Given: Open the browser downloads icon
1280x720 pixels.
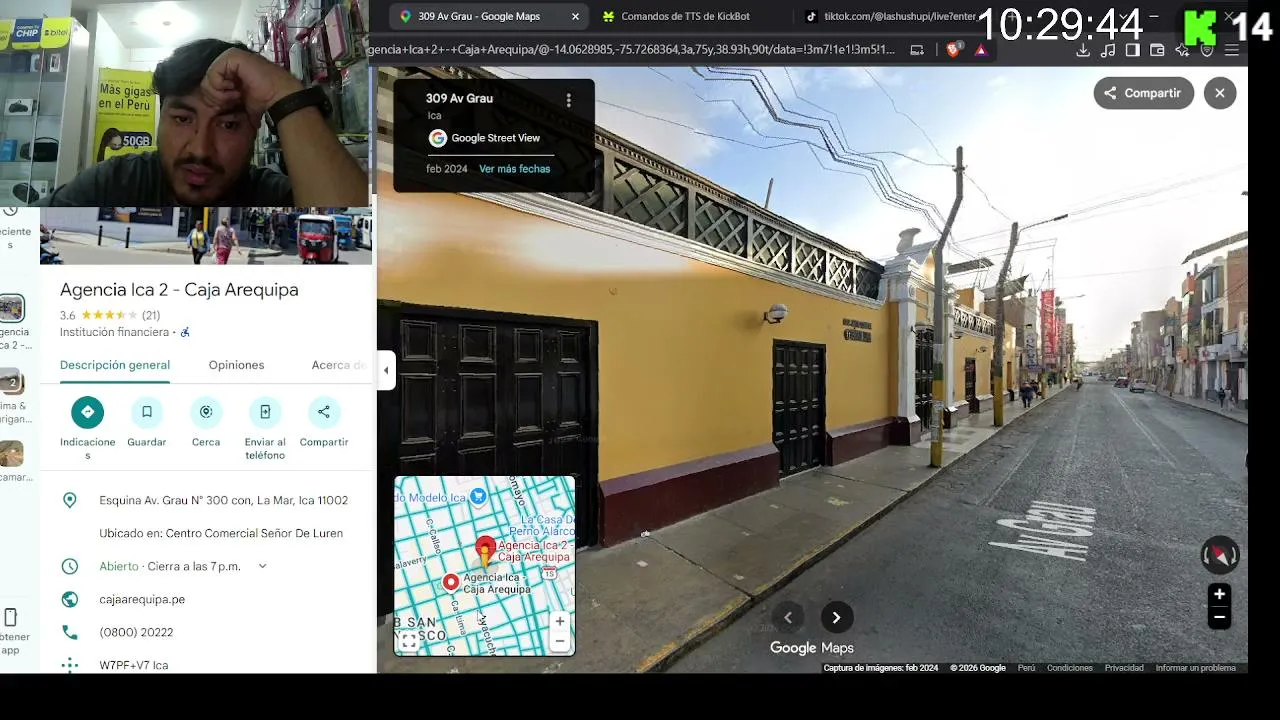Looking at the screenshot, I should pyautogui.click(x=1083, y=50).
